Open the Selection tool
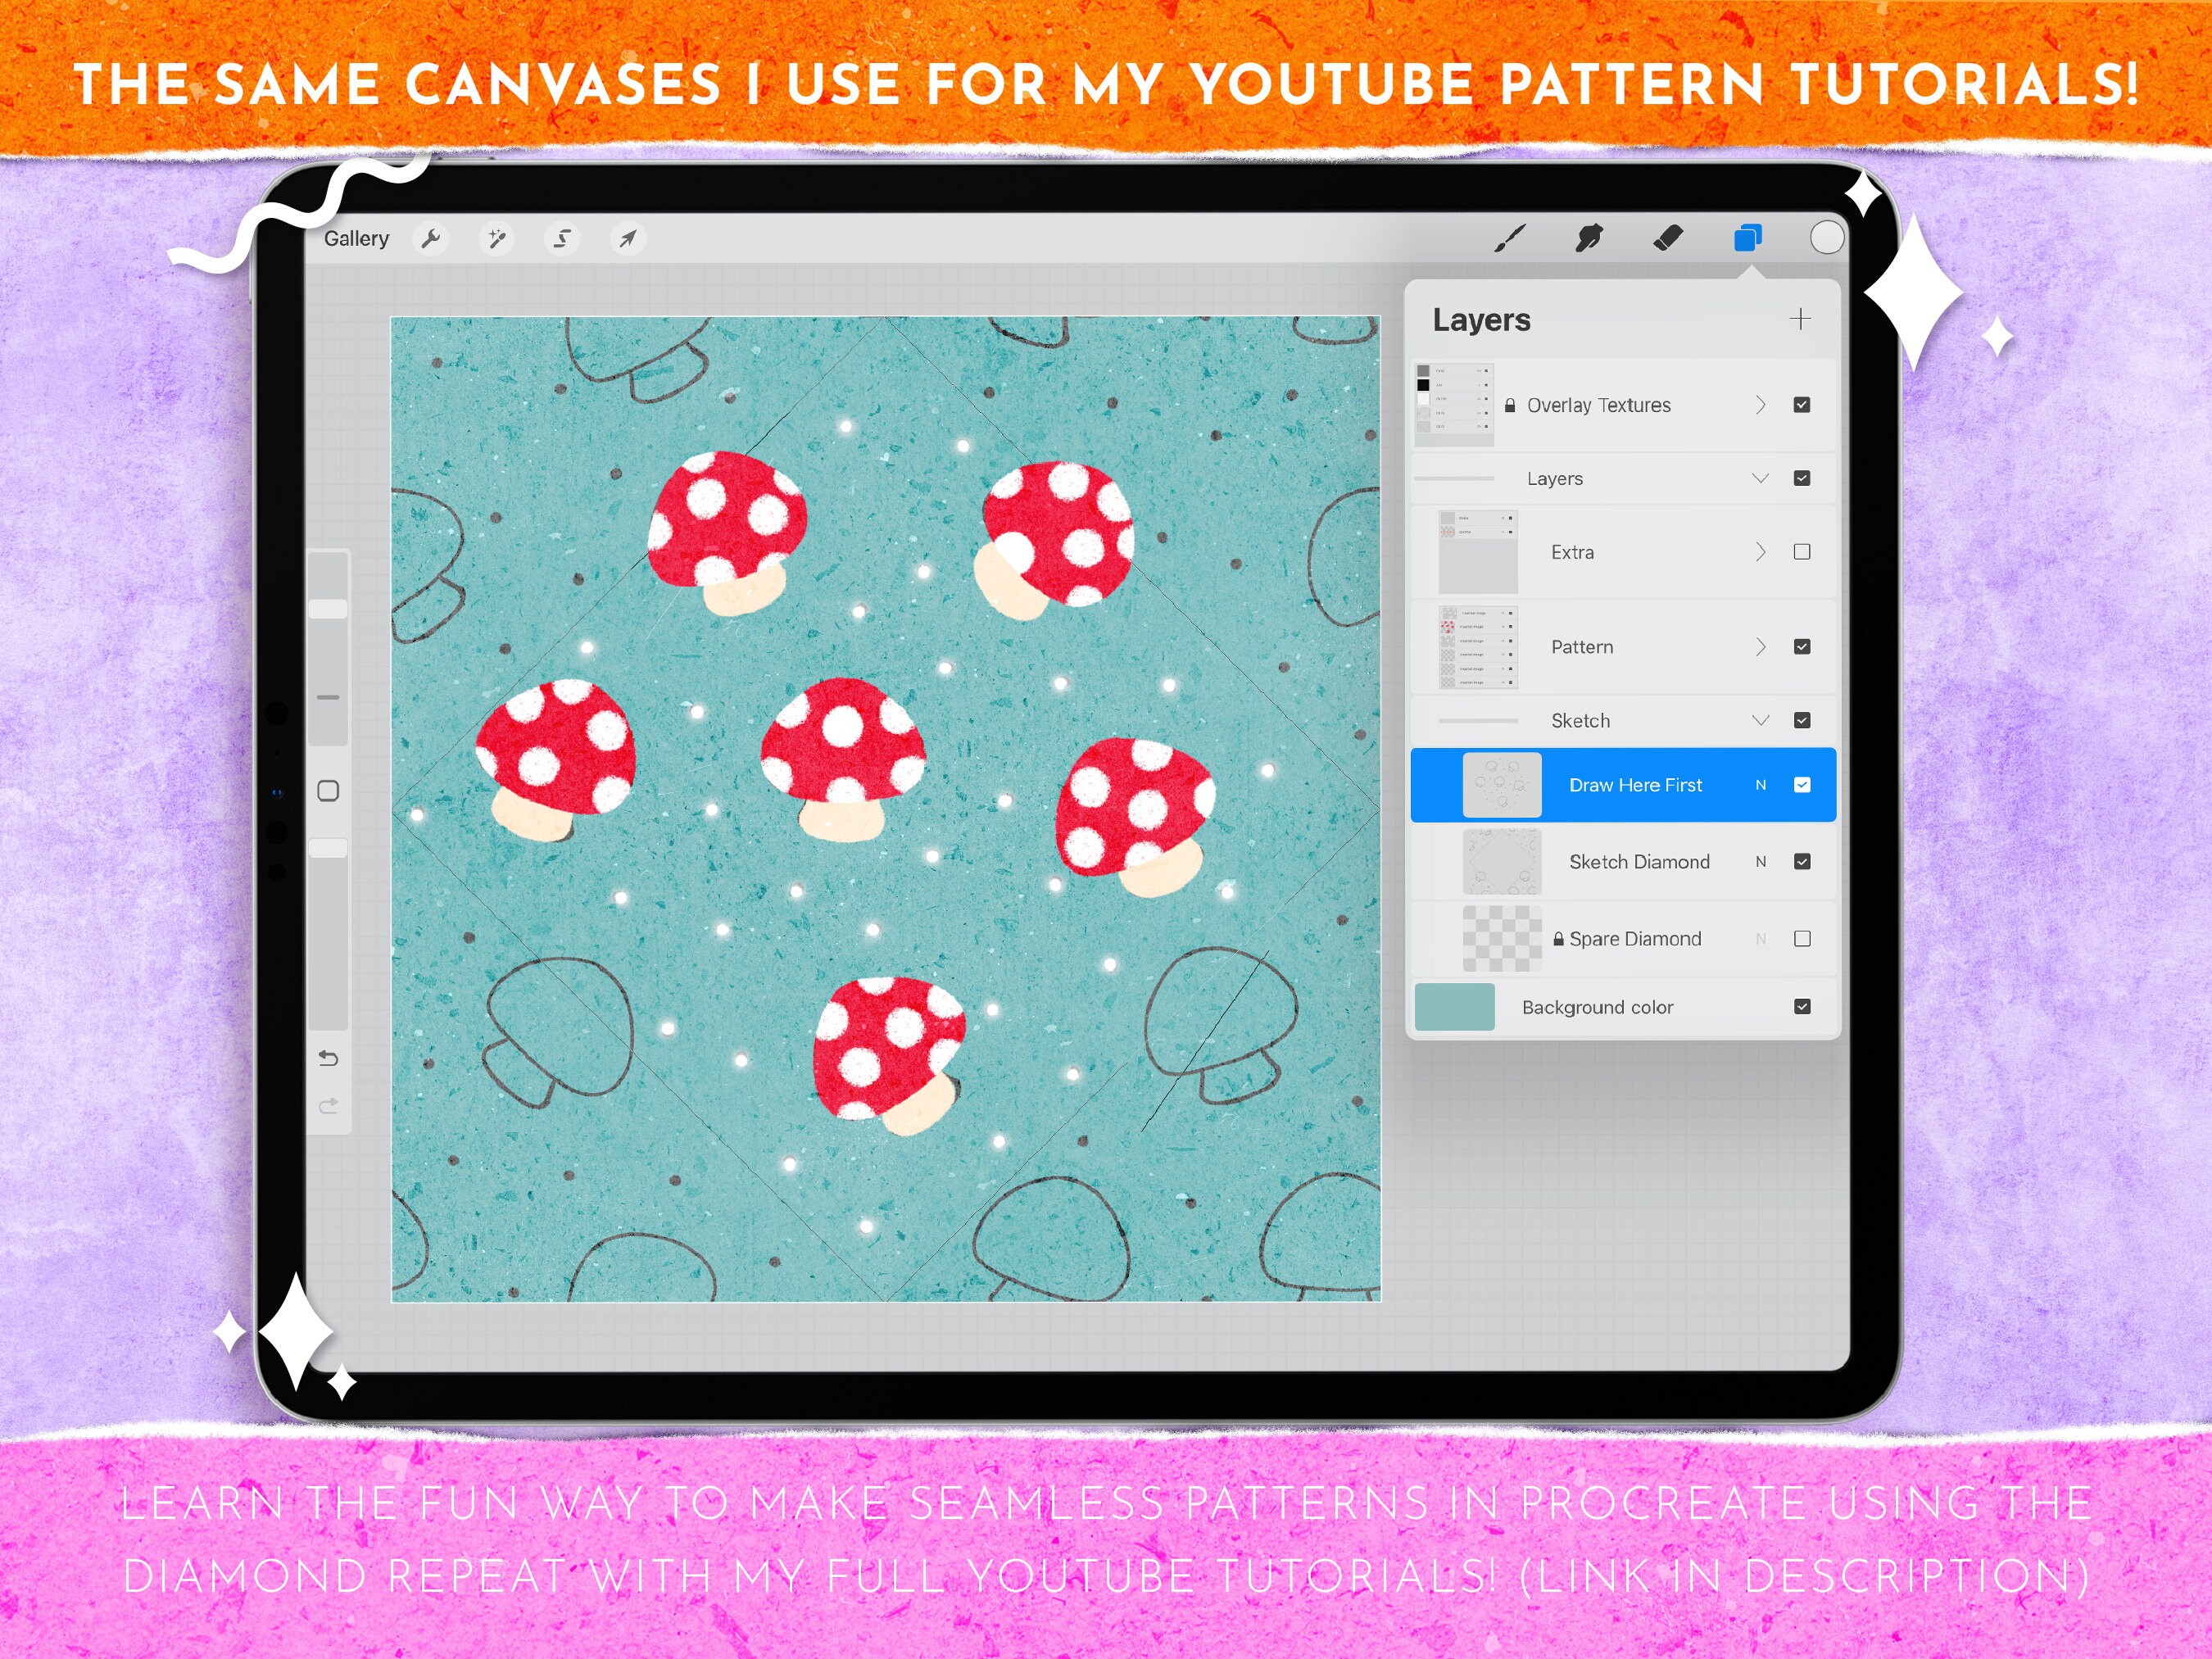 pos(561,239)
